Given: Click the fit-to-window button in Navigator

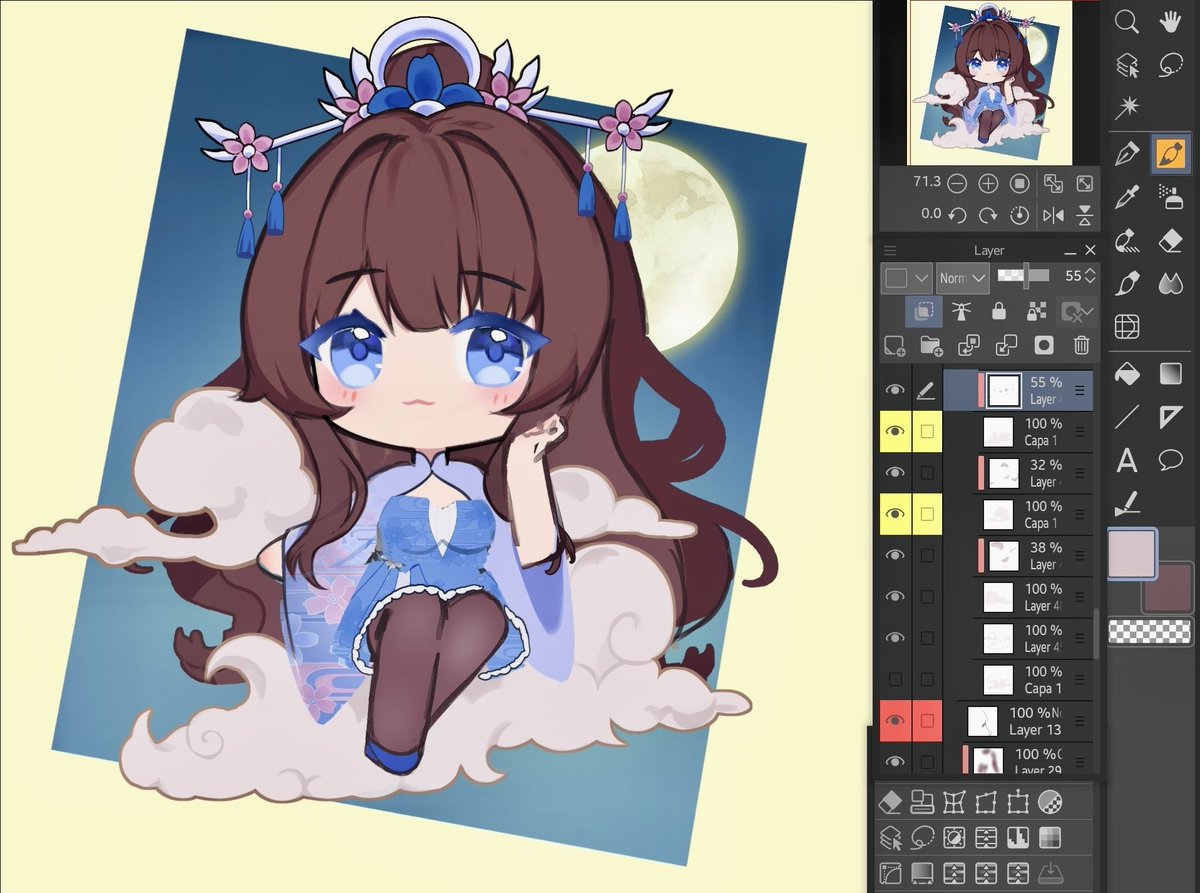Looking at the screenshot, I should pos(1084,183).
